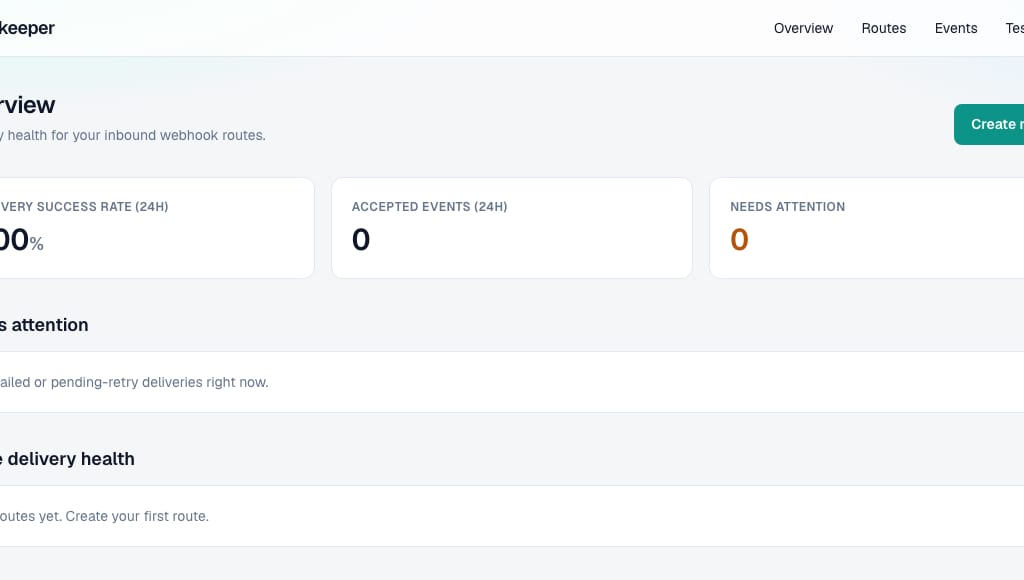The height and width of the screenshot is (580, 1024).
Task: Click the 'SUCCESS RATE (24H)' card label
Action: [x=84, y=206]
